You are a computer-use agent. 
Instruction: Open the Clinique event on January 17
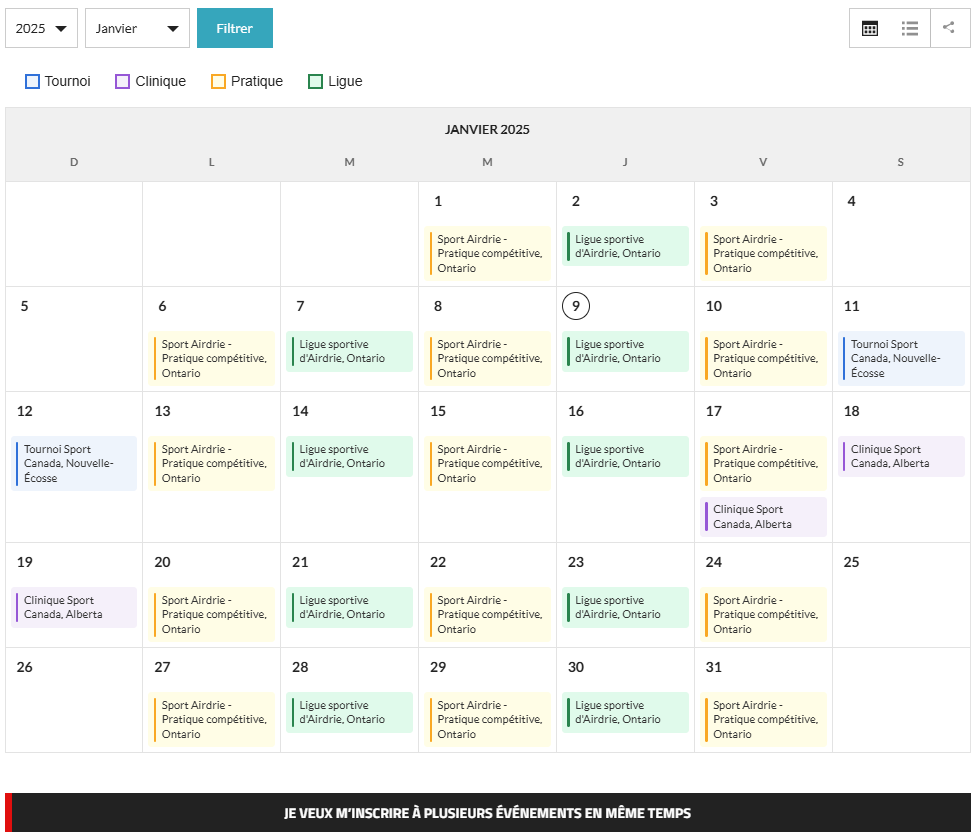pos(763,517)
